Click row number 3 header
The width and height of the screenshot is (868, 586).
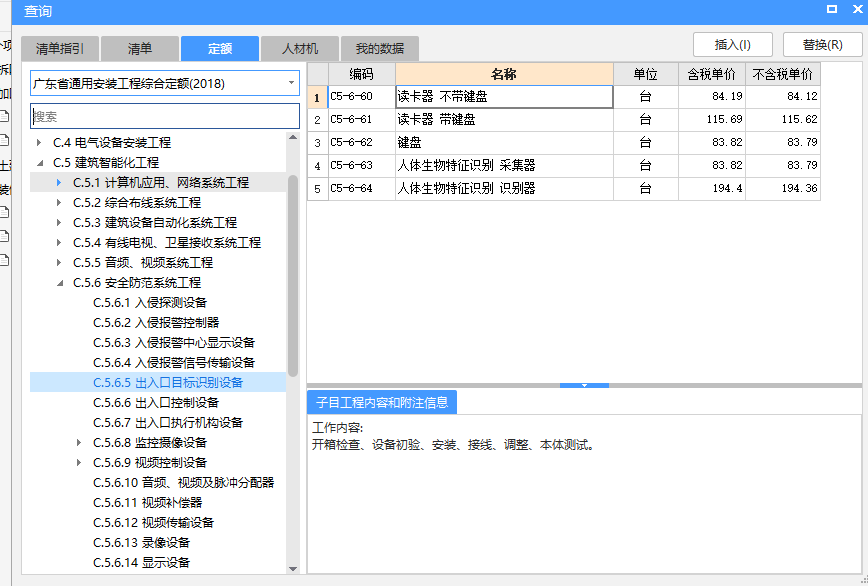coord(318,143)
